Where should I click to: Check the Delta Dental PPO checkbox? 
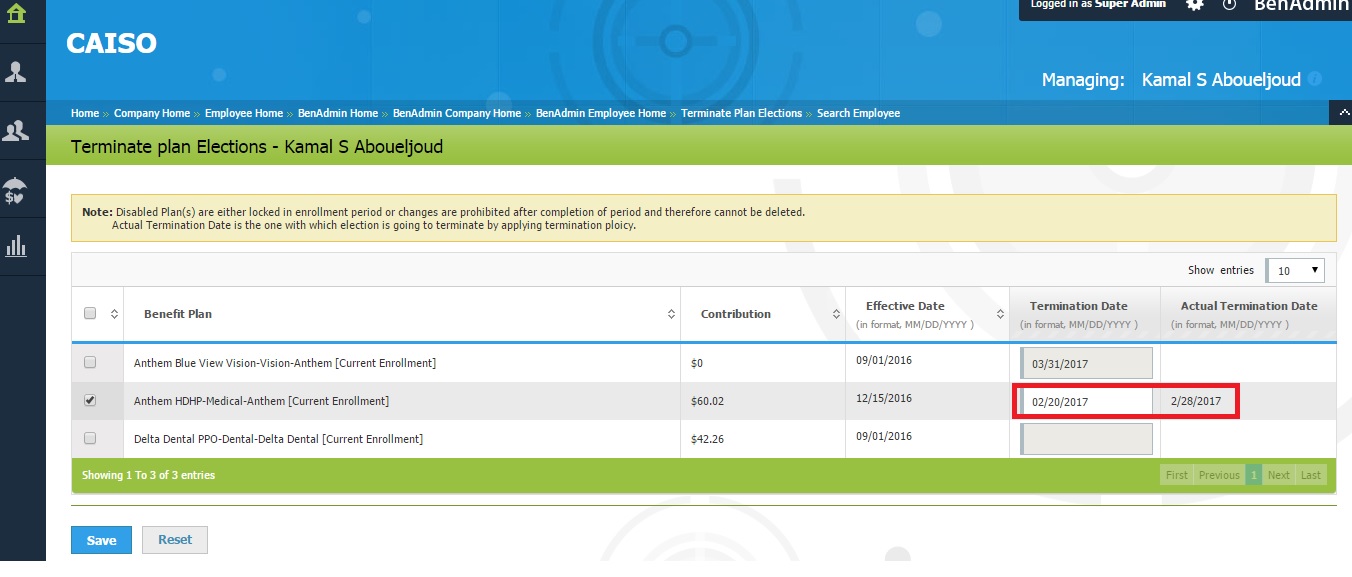(90, 438)
